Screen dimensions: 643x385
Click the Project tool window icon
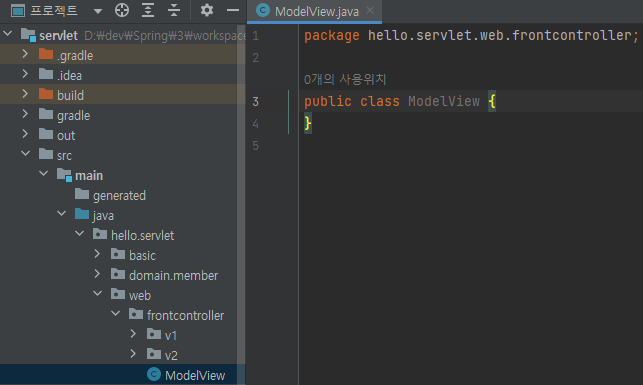[18, 10]
